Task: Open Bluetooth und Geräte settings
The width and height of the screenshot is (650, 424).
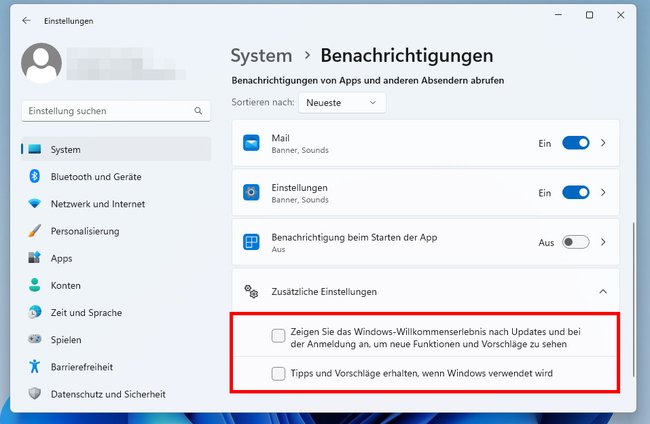Action: (116, 177)
